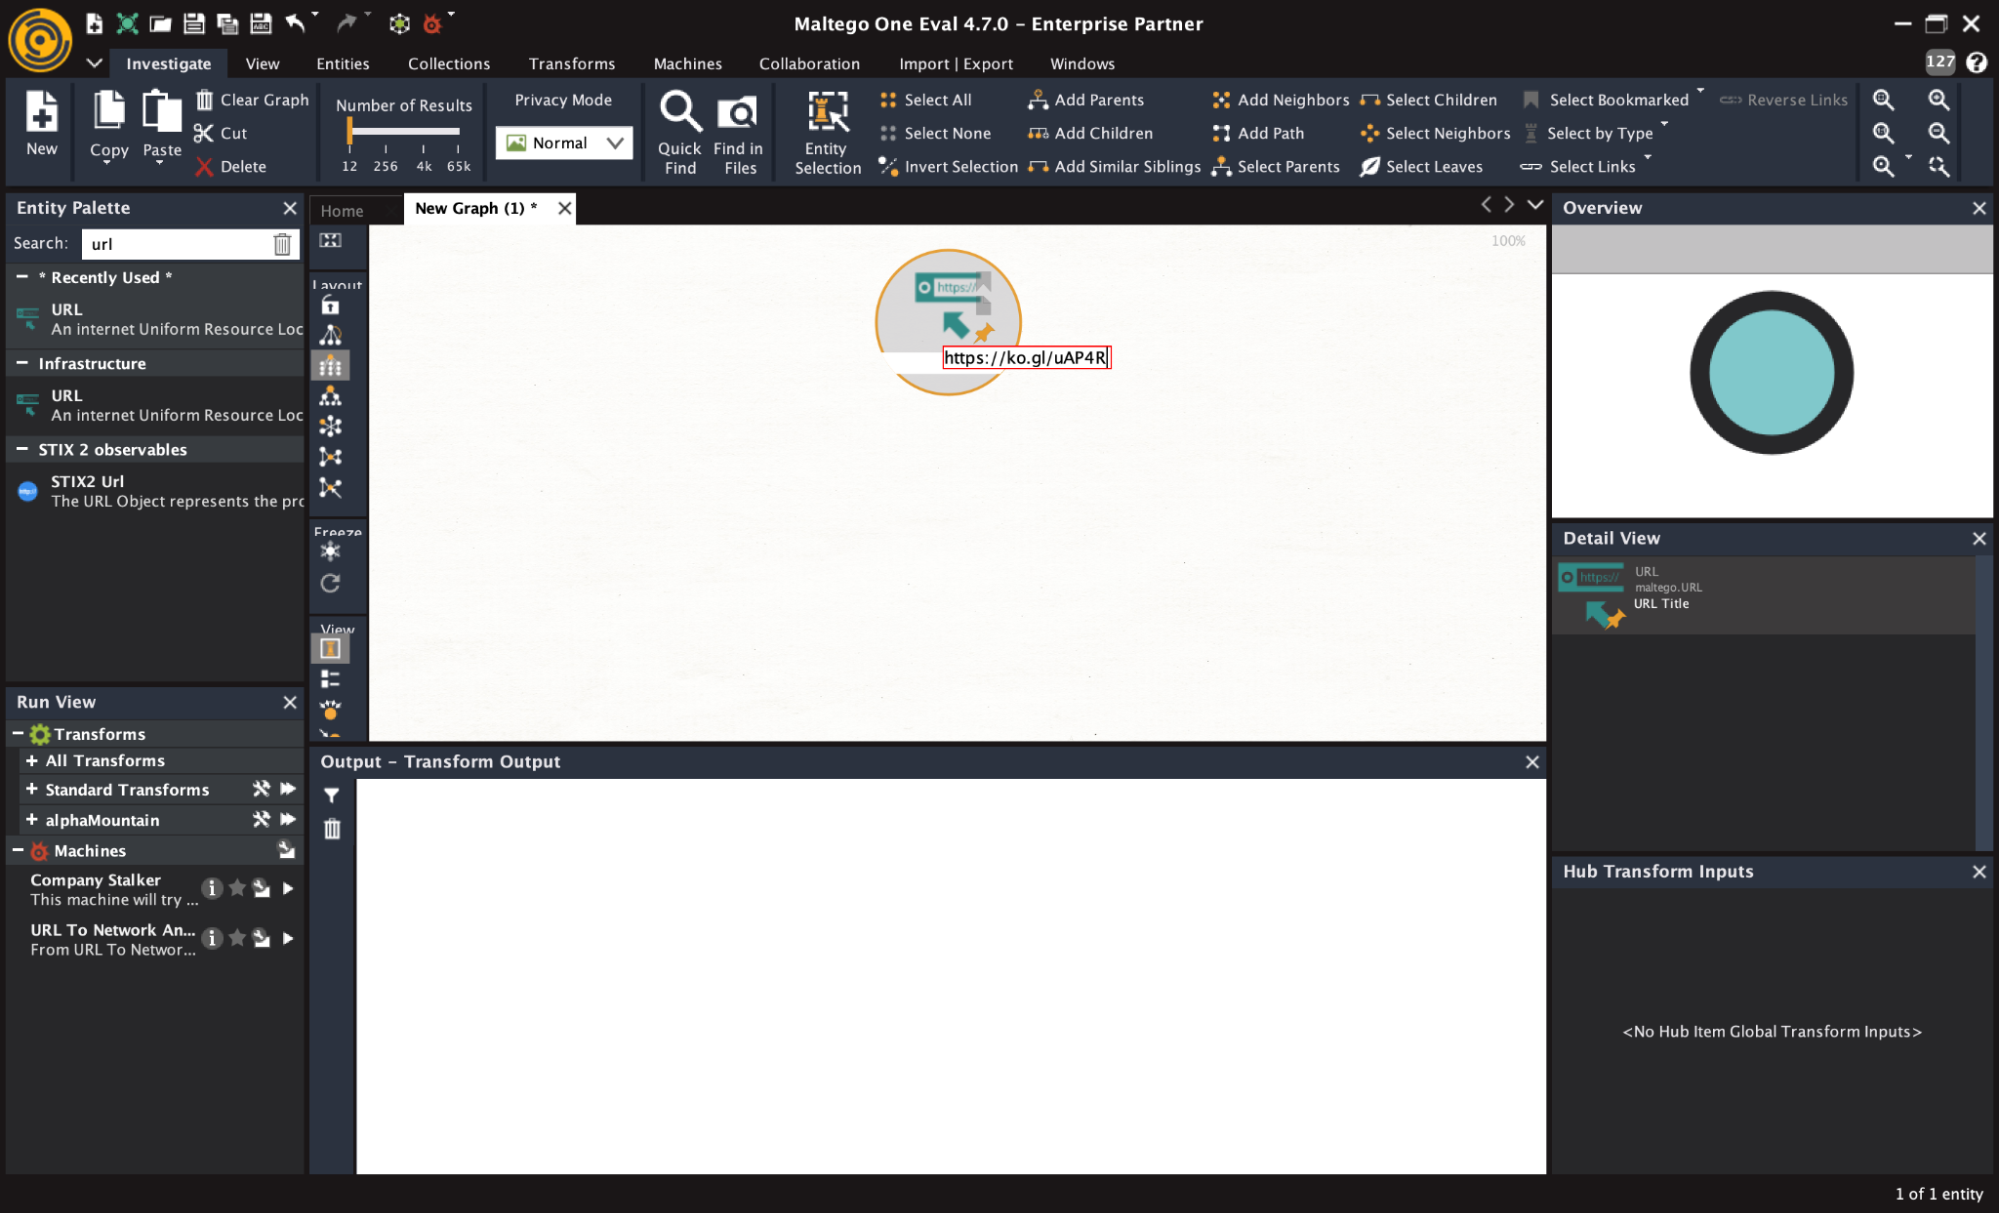The width and height of the screenshot is (1999, 1214).
Task: Toggle the list view icon under View
Action: [x=330, y=680]
